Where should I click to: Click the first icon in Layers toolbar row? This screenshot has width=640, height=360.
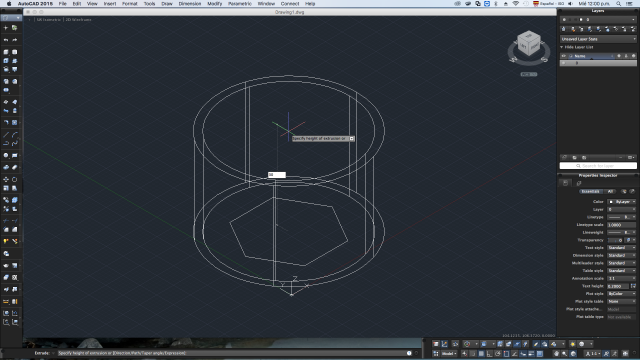coord(564,29)
